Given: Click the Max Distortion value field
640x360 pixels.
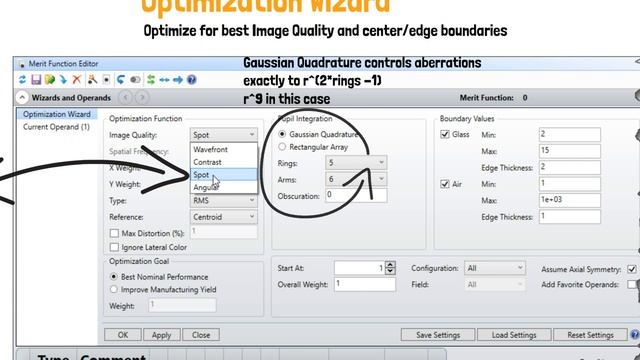Looking at the screenshot, I should pos(224,232).
